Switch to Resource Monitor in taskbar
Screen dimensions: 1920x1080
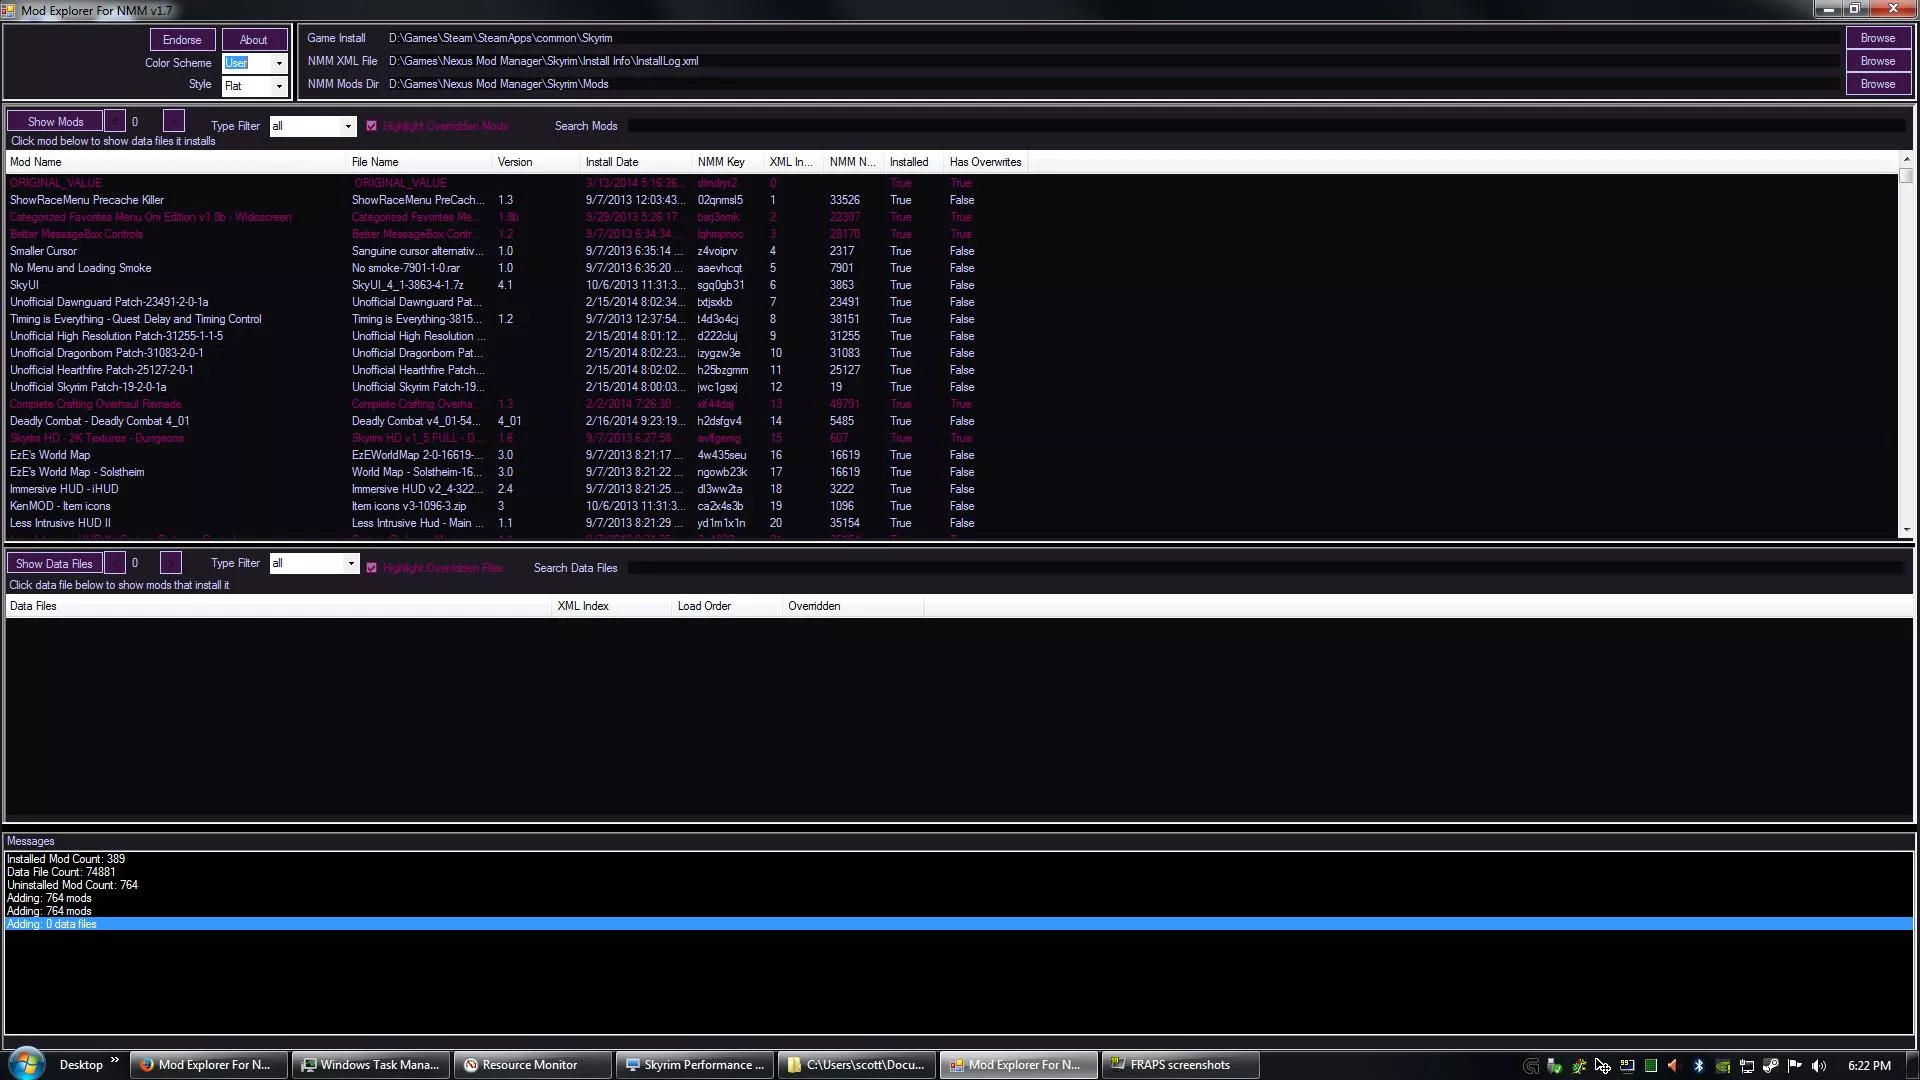(x=531, y=1065)
